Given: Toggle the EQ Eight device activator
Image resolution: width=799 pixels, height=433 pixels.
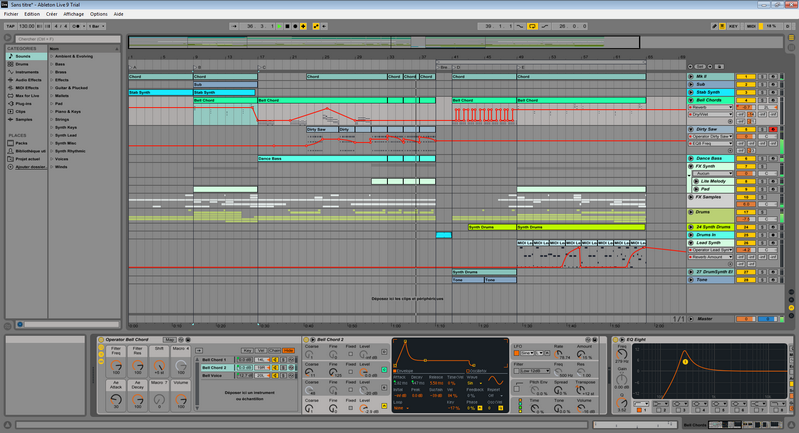Looking at the screenshot, I should [615, 339].
